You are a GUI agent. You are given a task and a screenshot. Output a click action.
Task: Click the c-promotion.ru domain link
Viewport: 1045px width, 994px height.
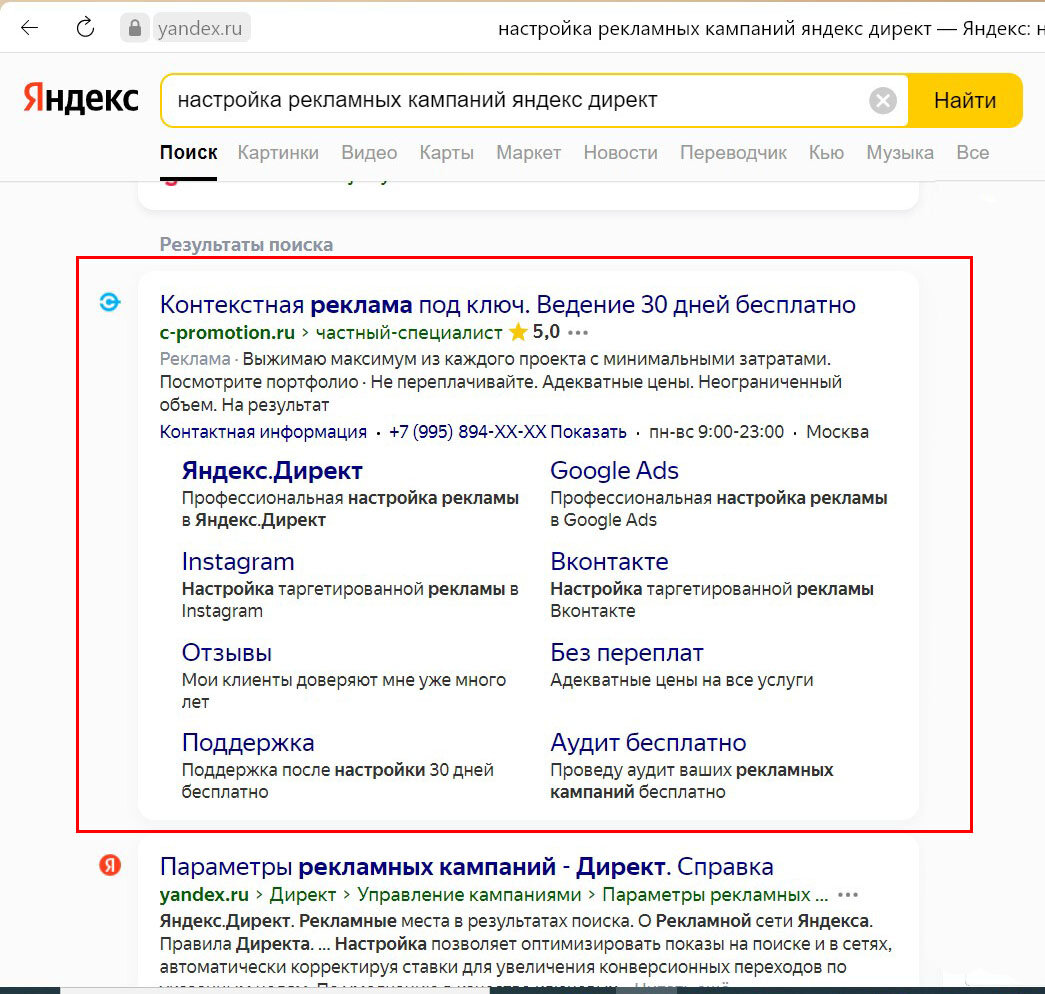pos(227,332)
